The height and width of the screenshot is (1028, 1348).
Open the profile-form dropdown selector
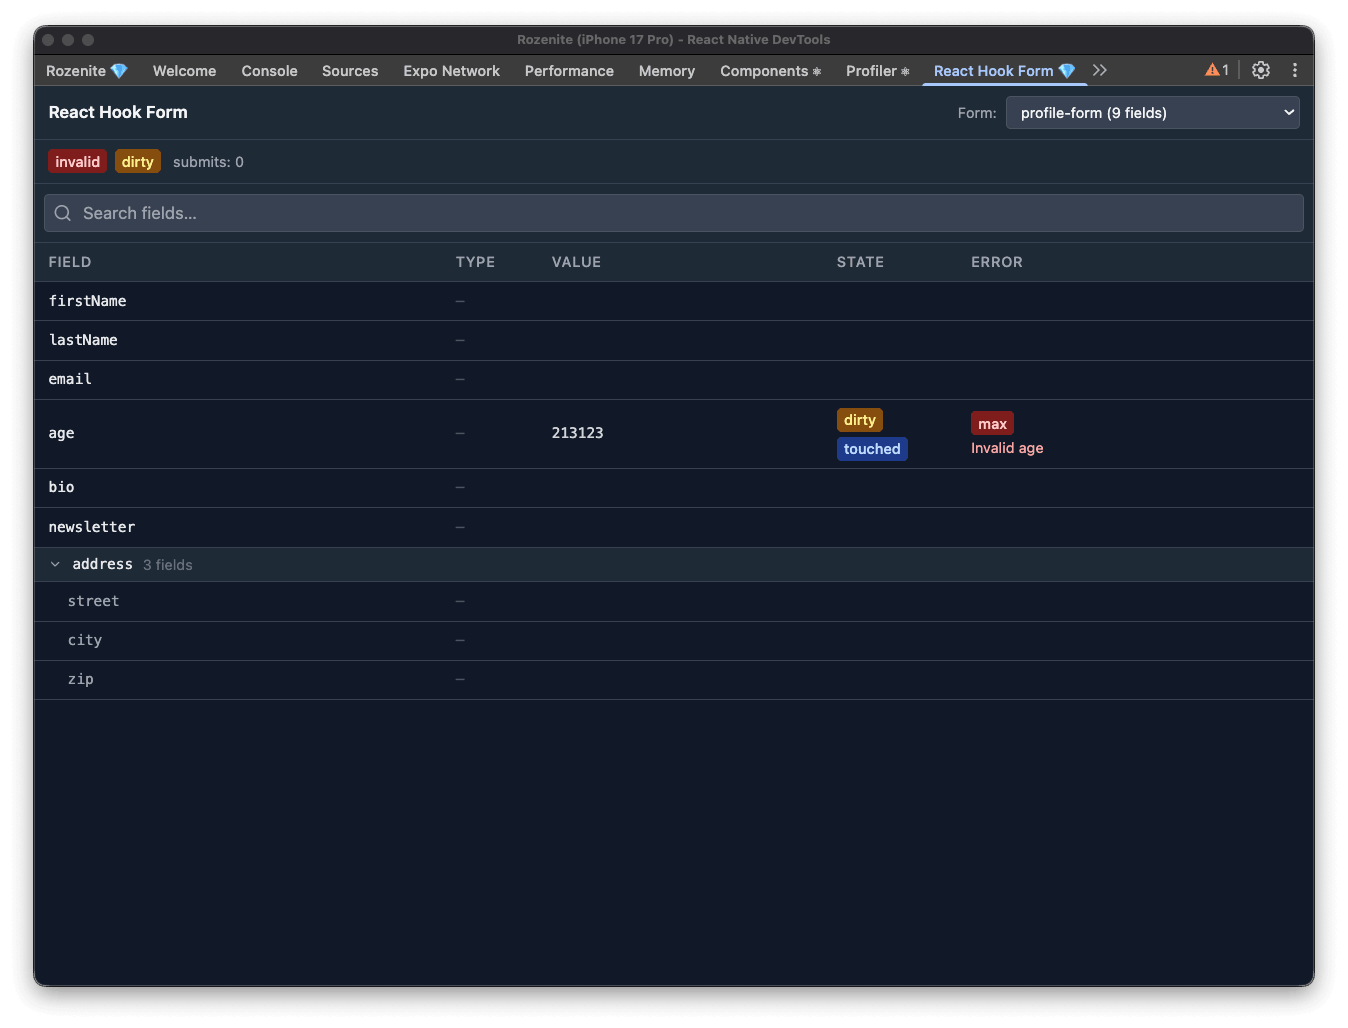tap(1152, 113)
